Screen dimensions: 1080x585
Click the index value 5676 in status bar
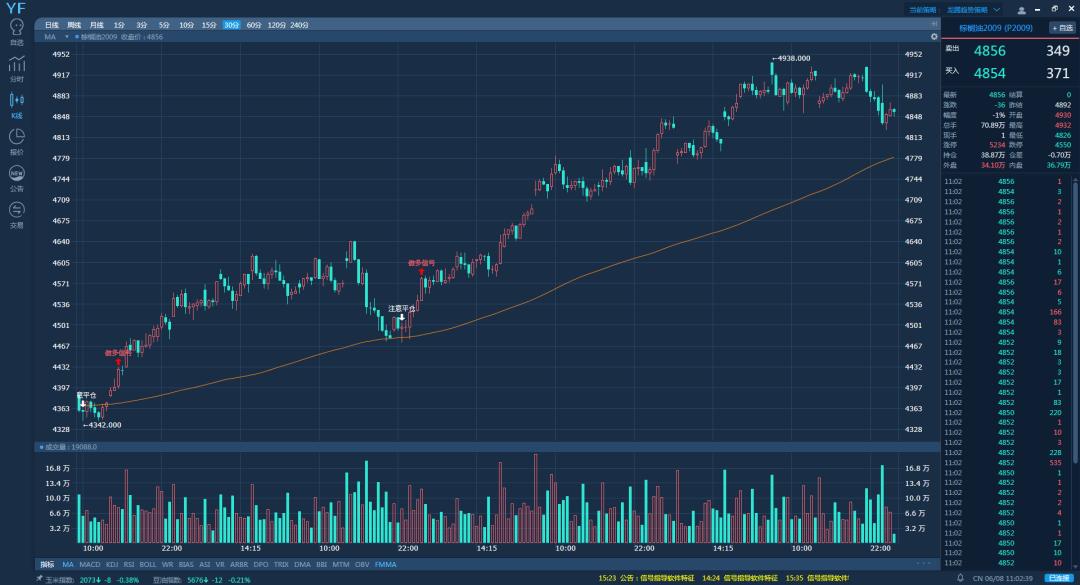tap(196, 580)
